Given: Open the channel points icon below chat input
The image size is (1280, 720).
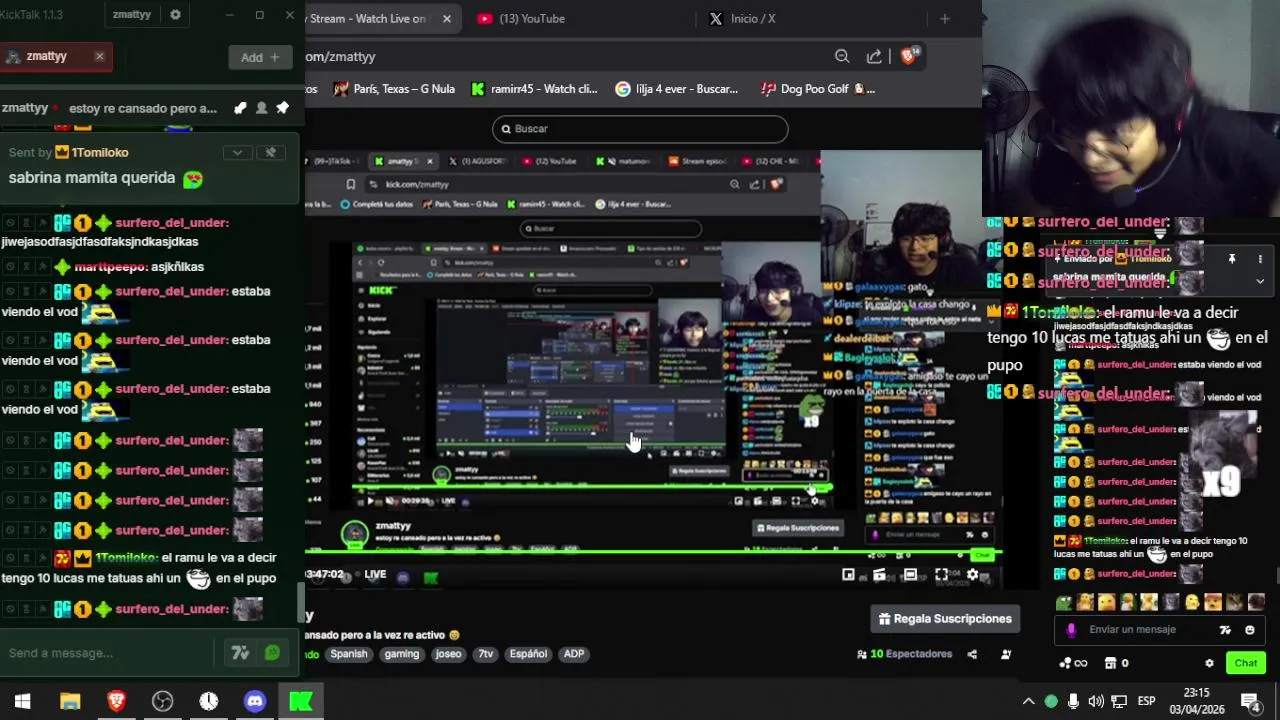Looking at the screenshot, I should coord(1073,663).
